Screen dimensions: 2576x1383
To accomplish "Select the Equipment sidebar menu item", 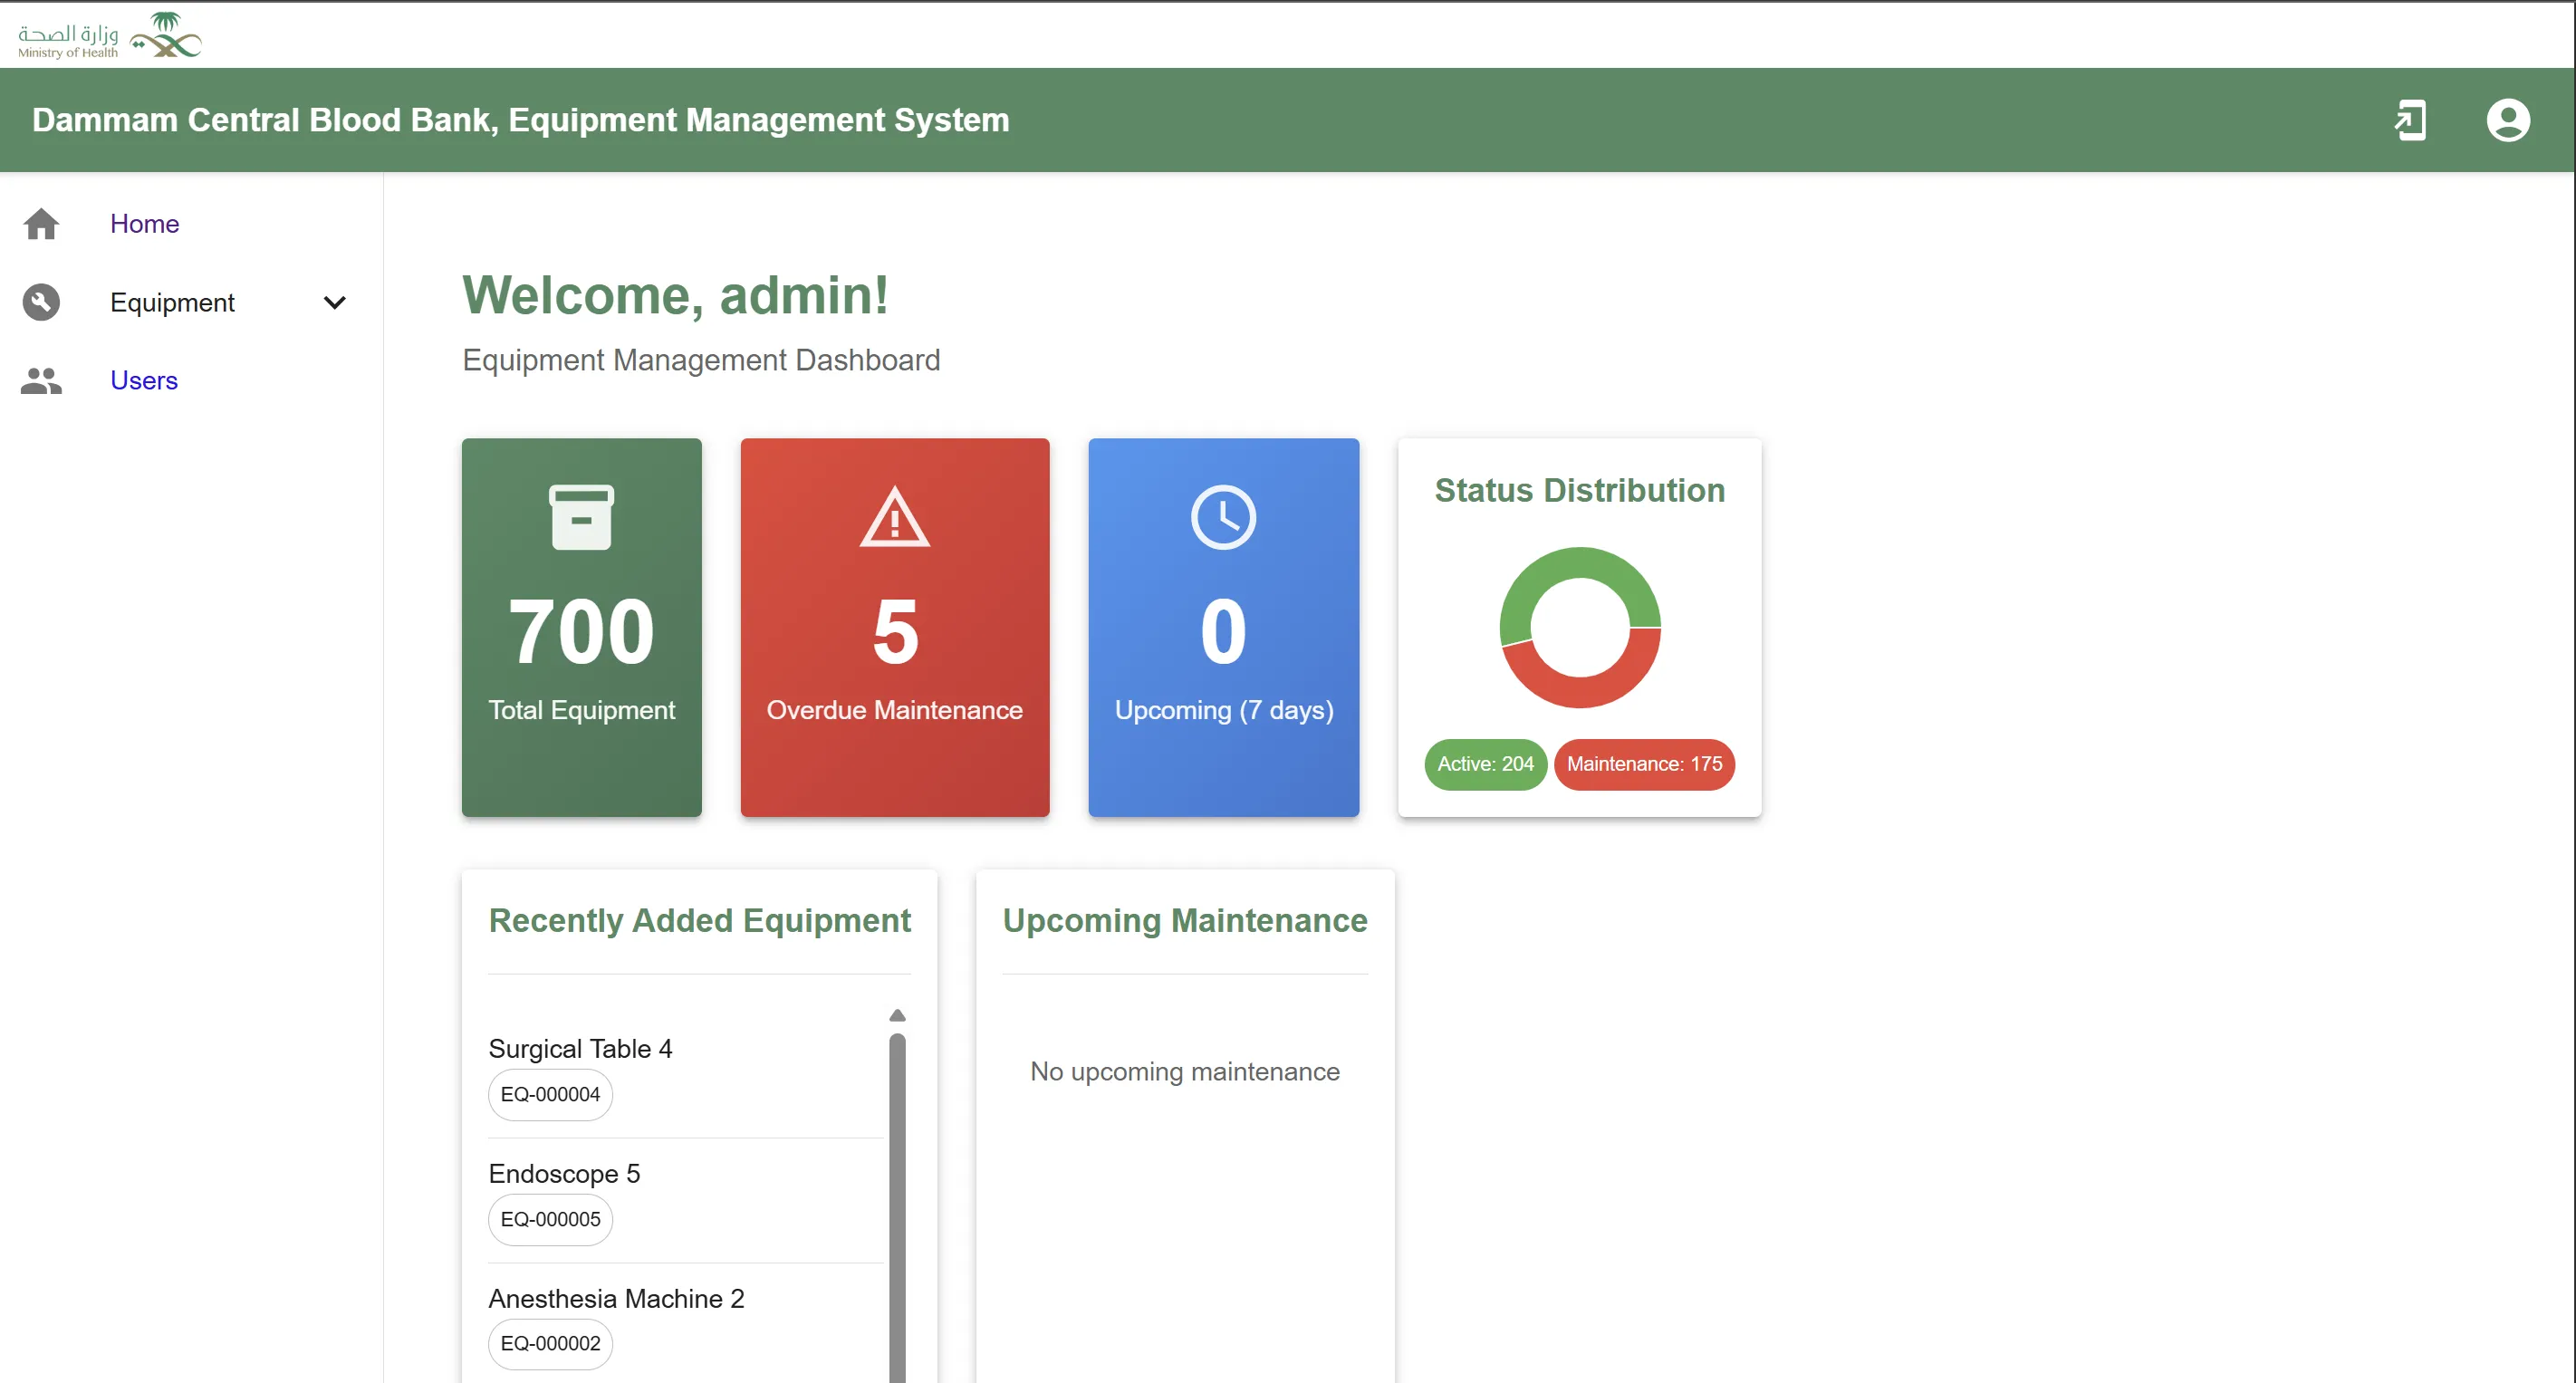I will click(x=172, y=302).
